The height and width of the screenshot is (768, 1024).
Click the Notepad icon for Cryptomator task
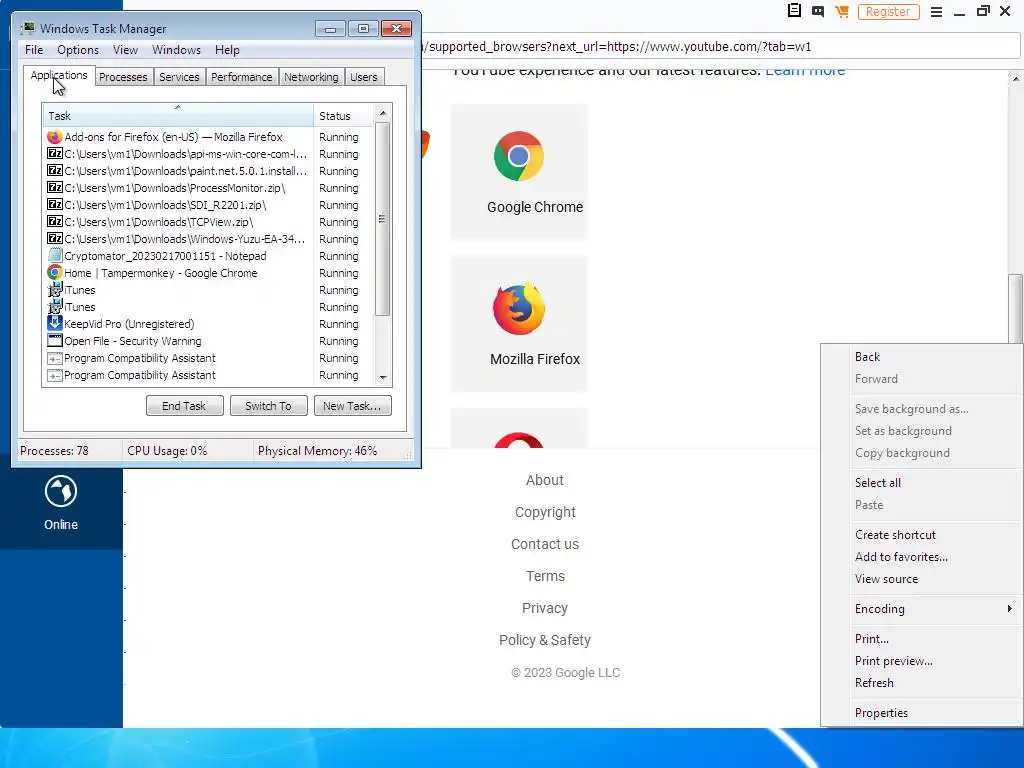click(55, 256)
